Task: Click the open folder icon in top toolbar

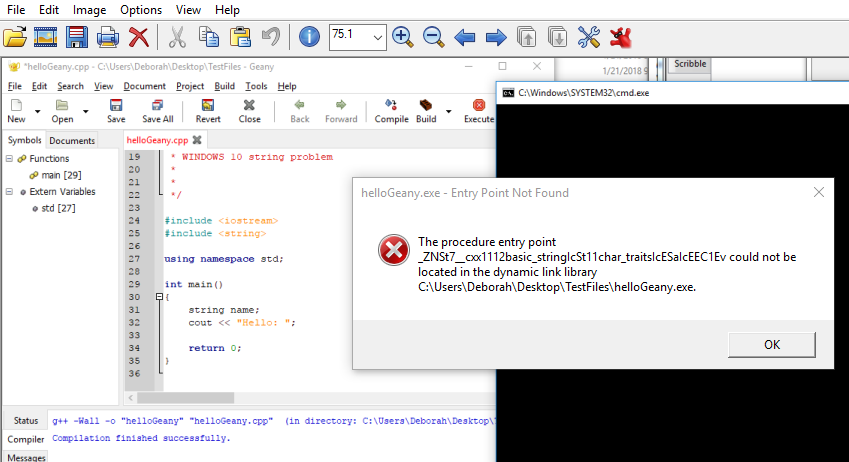Action: [x=14, y=37]
